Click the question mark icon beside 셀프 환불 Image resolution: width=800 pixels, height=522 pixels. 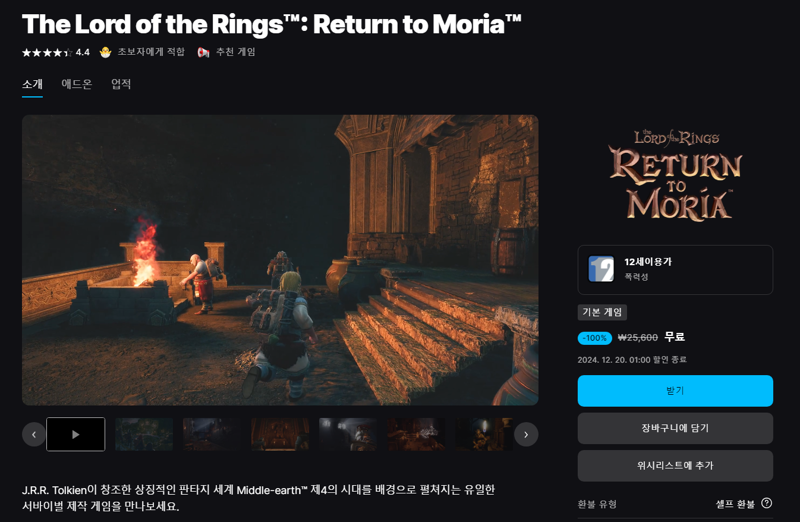point(766,503)
